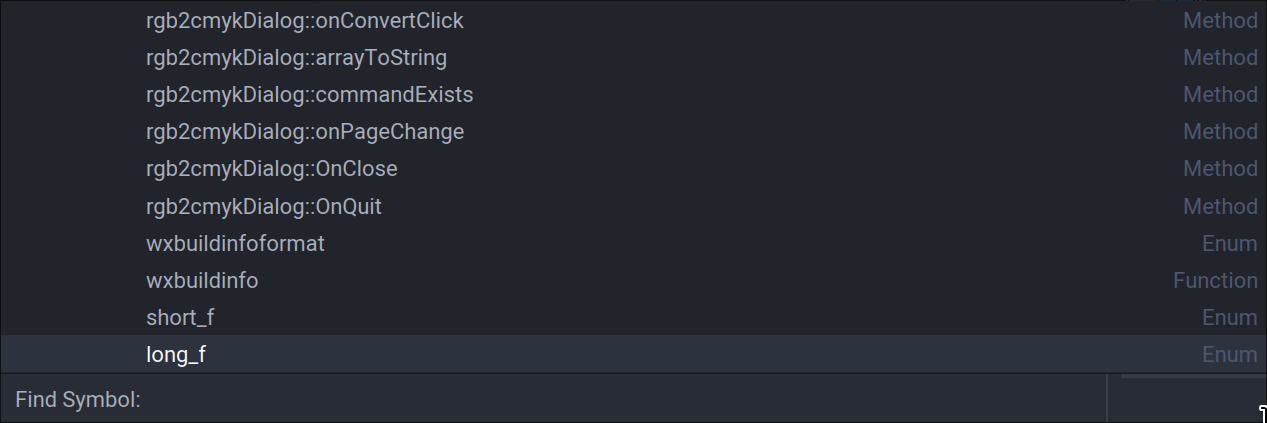Click the Method label beside onConvertClick
The width and height of the screenshot is (1267, 423).
pyautogui.click(x=1220, y=20)
